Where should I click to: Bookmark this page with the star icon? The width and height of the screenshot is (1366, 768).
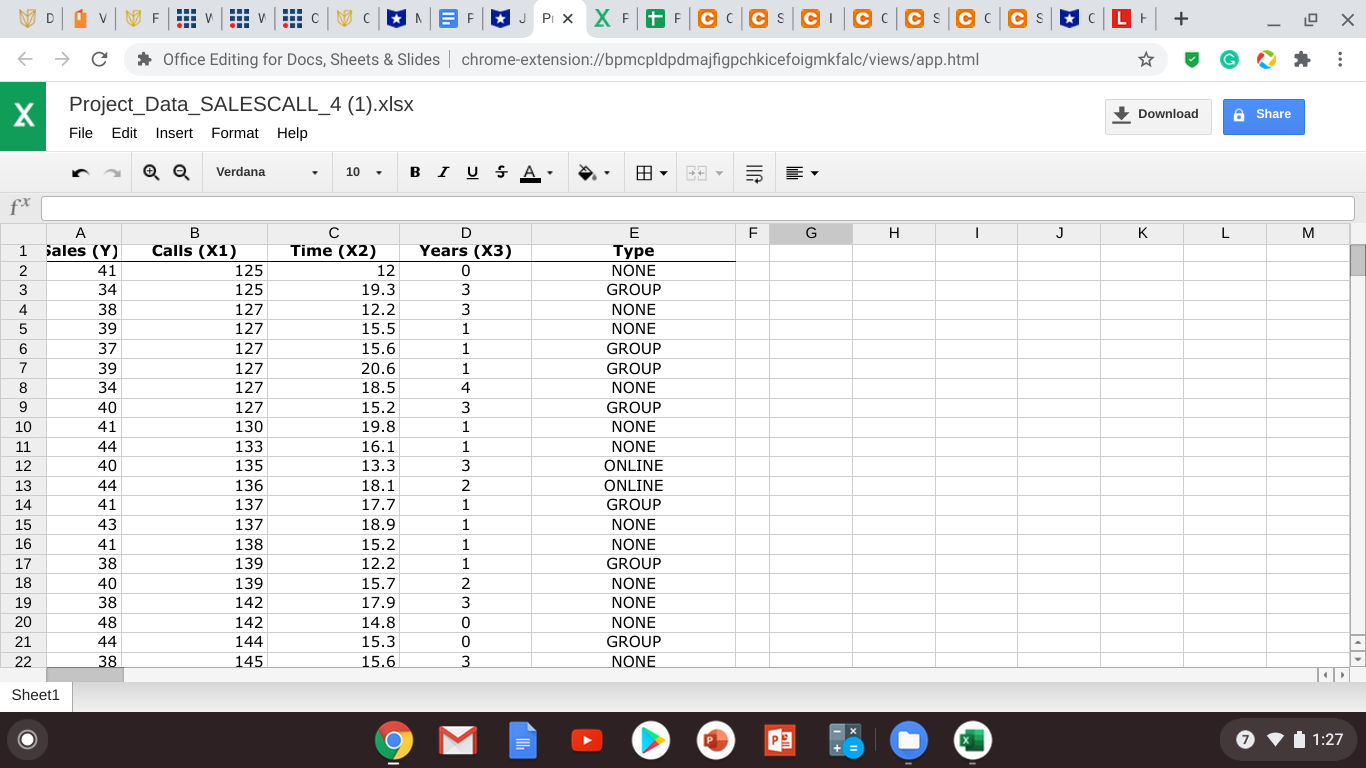(x=1146, y=59)
